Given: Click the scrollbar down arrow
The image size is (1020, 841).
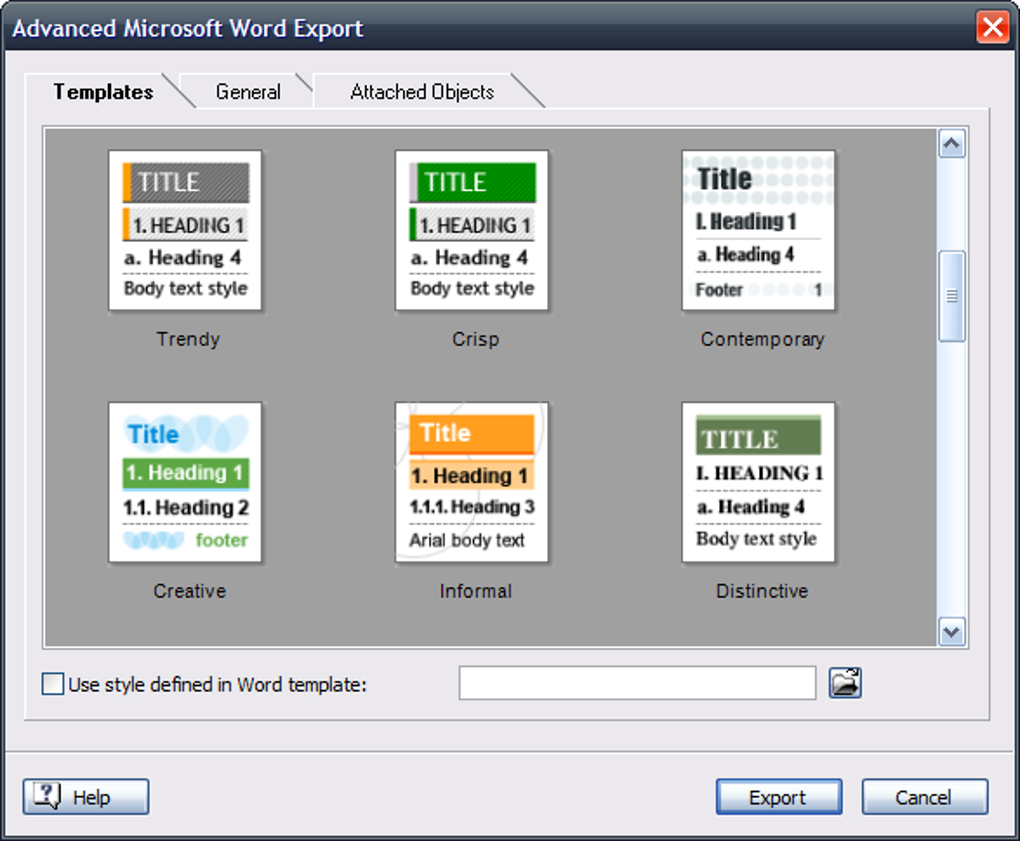Looking at the screenshot, I should [951, 633].
